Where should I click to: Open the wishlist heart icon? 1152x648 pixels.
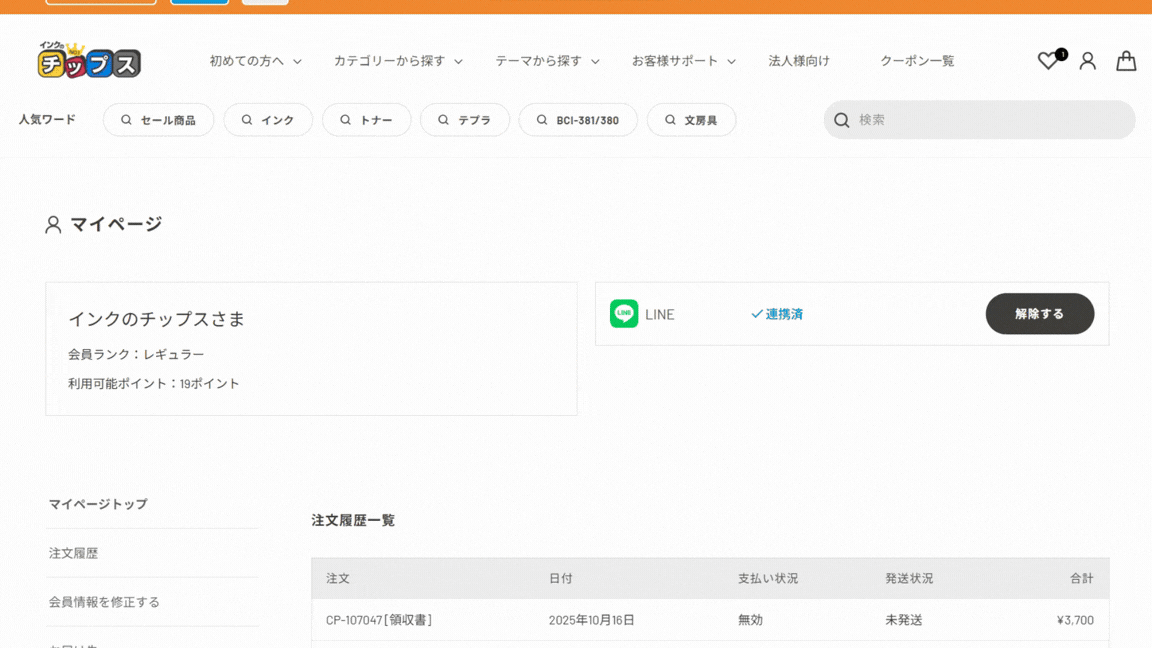[x=1047, y=61]
